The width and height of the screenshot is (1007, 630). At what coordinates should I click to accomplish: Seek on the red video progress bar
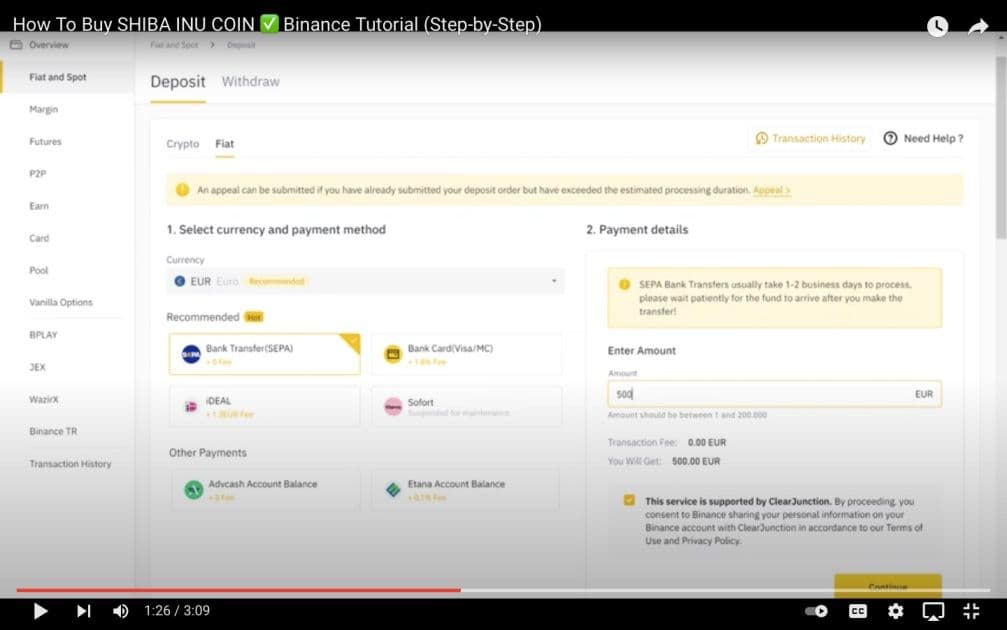click(238, 589)
